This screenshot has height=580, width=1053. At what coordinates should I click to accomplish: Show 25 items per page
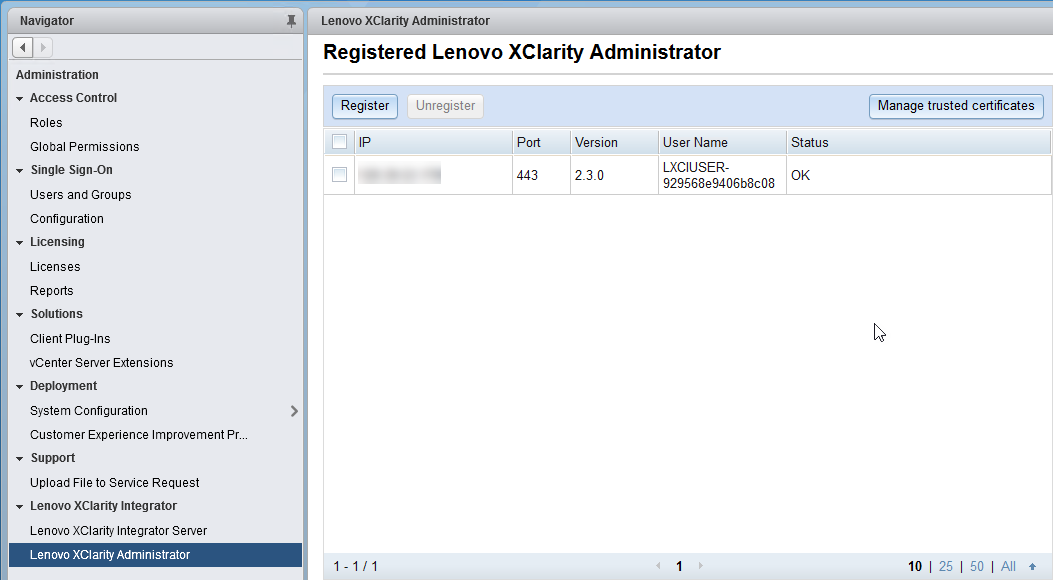(945, 567)
